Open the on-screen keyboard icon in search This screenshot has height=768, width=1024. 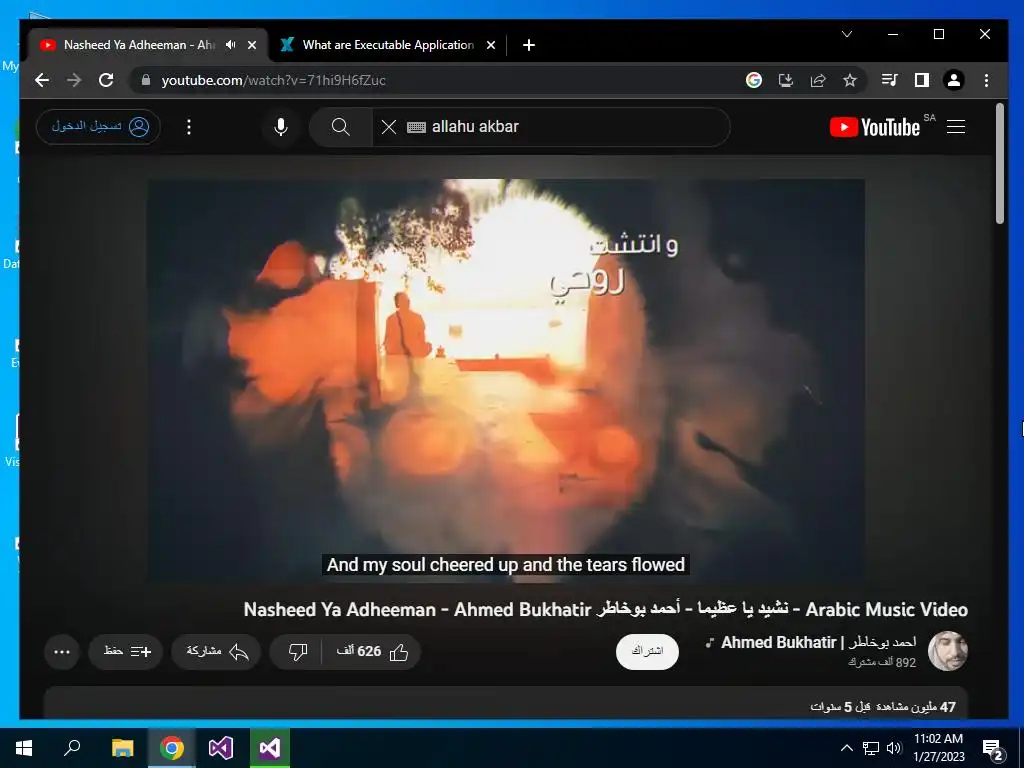tap(416, 127)
